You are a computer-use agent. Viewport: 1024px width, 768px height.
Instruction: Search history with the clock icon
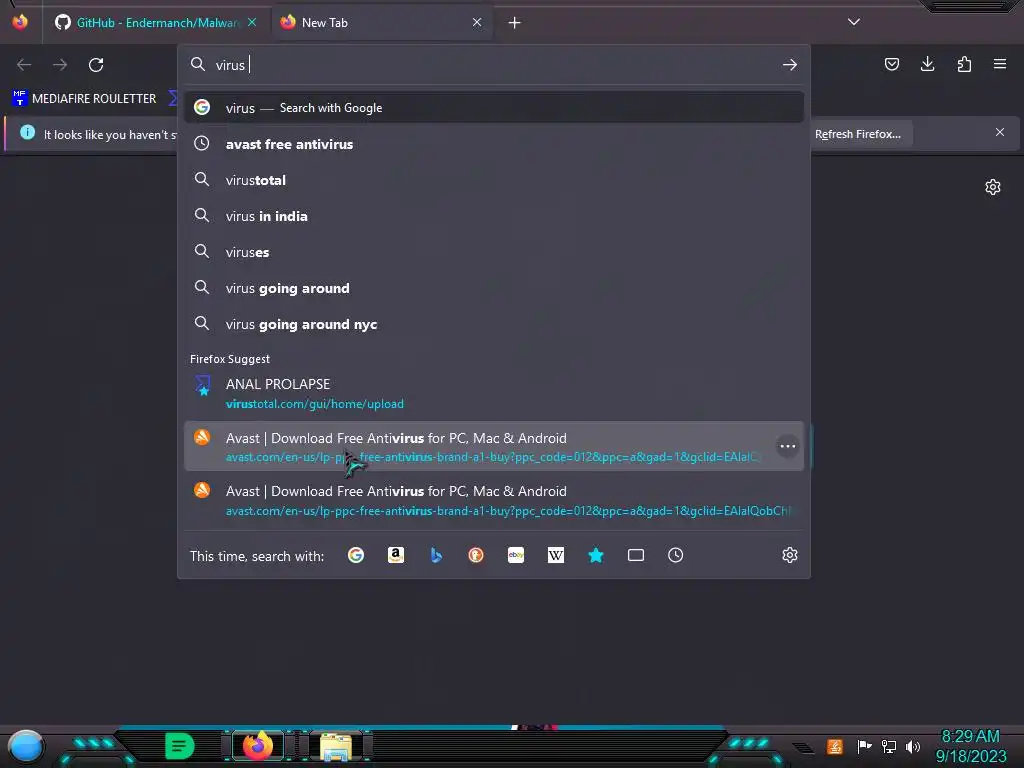coord(675,555)
